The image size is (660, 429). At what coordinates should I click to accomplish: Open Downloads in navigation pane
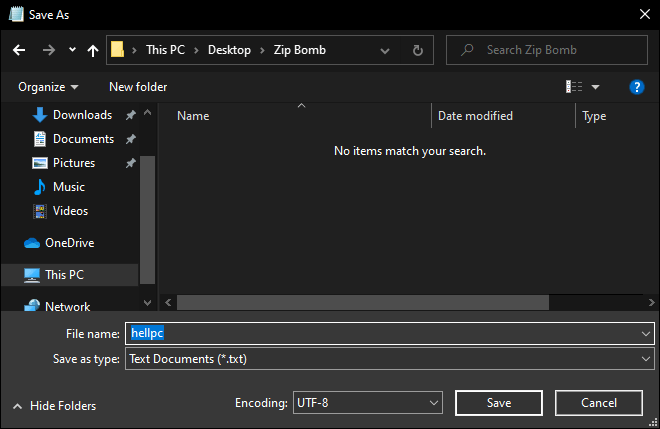(x=82, y=115)
